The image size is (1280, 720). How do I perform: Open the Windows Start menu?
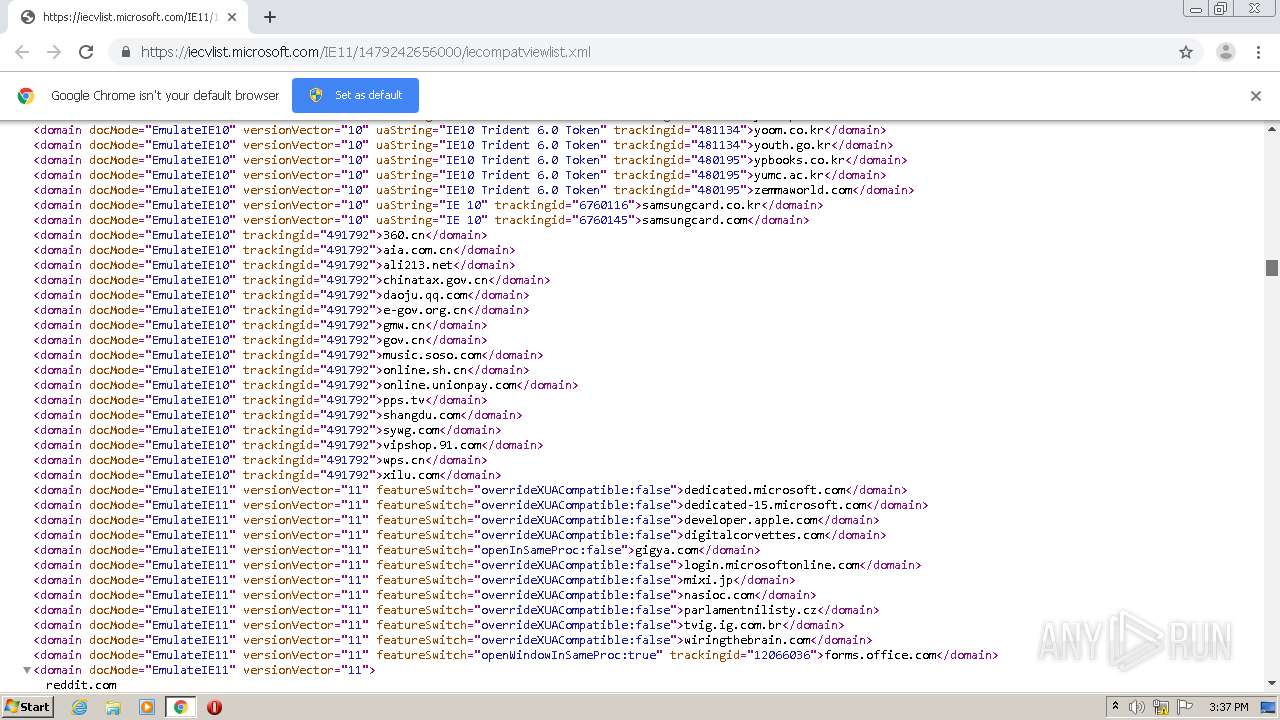tap(27, 707)
